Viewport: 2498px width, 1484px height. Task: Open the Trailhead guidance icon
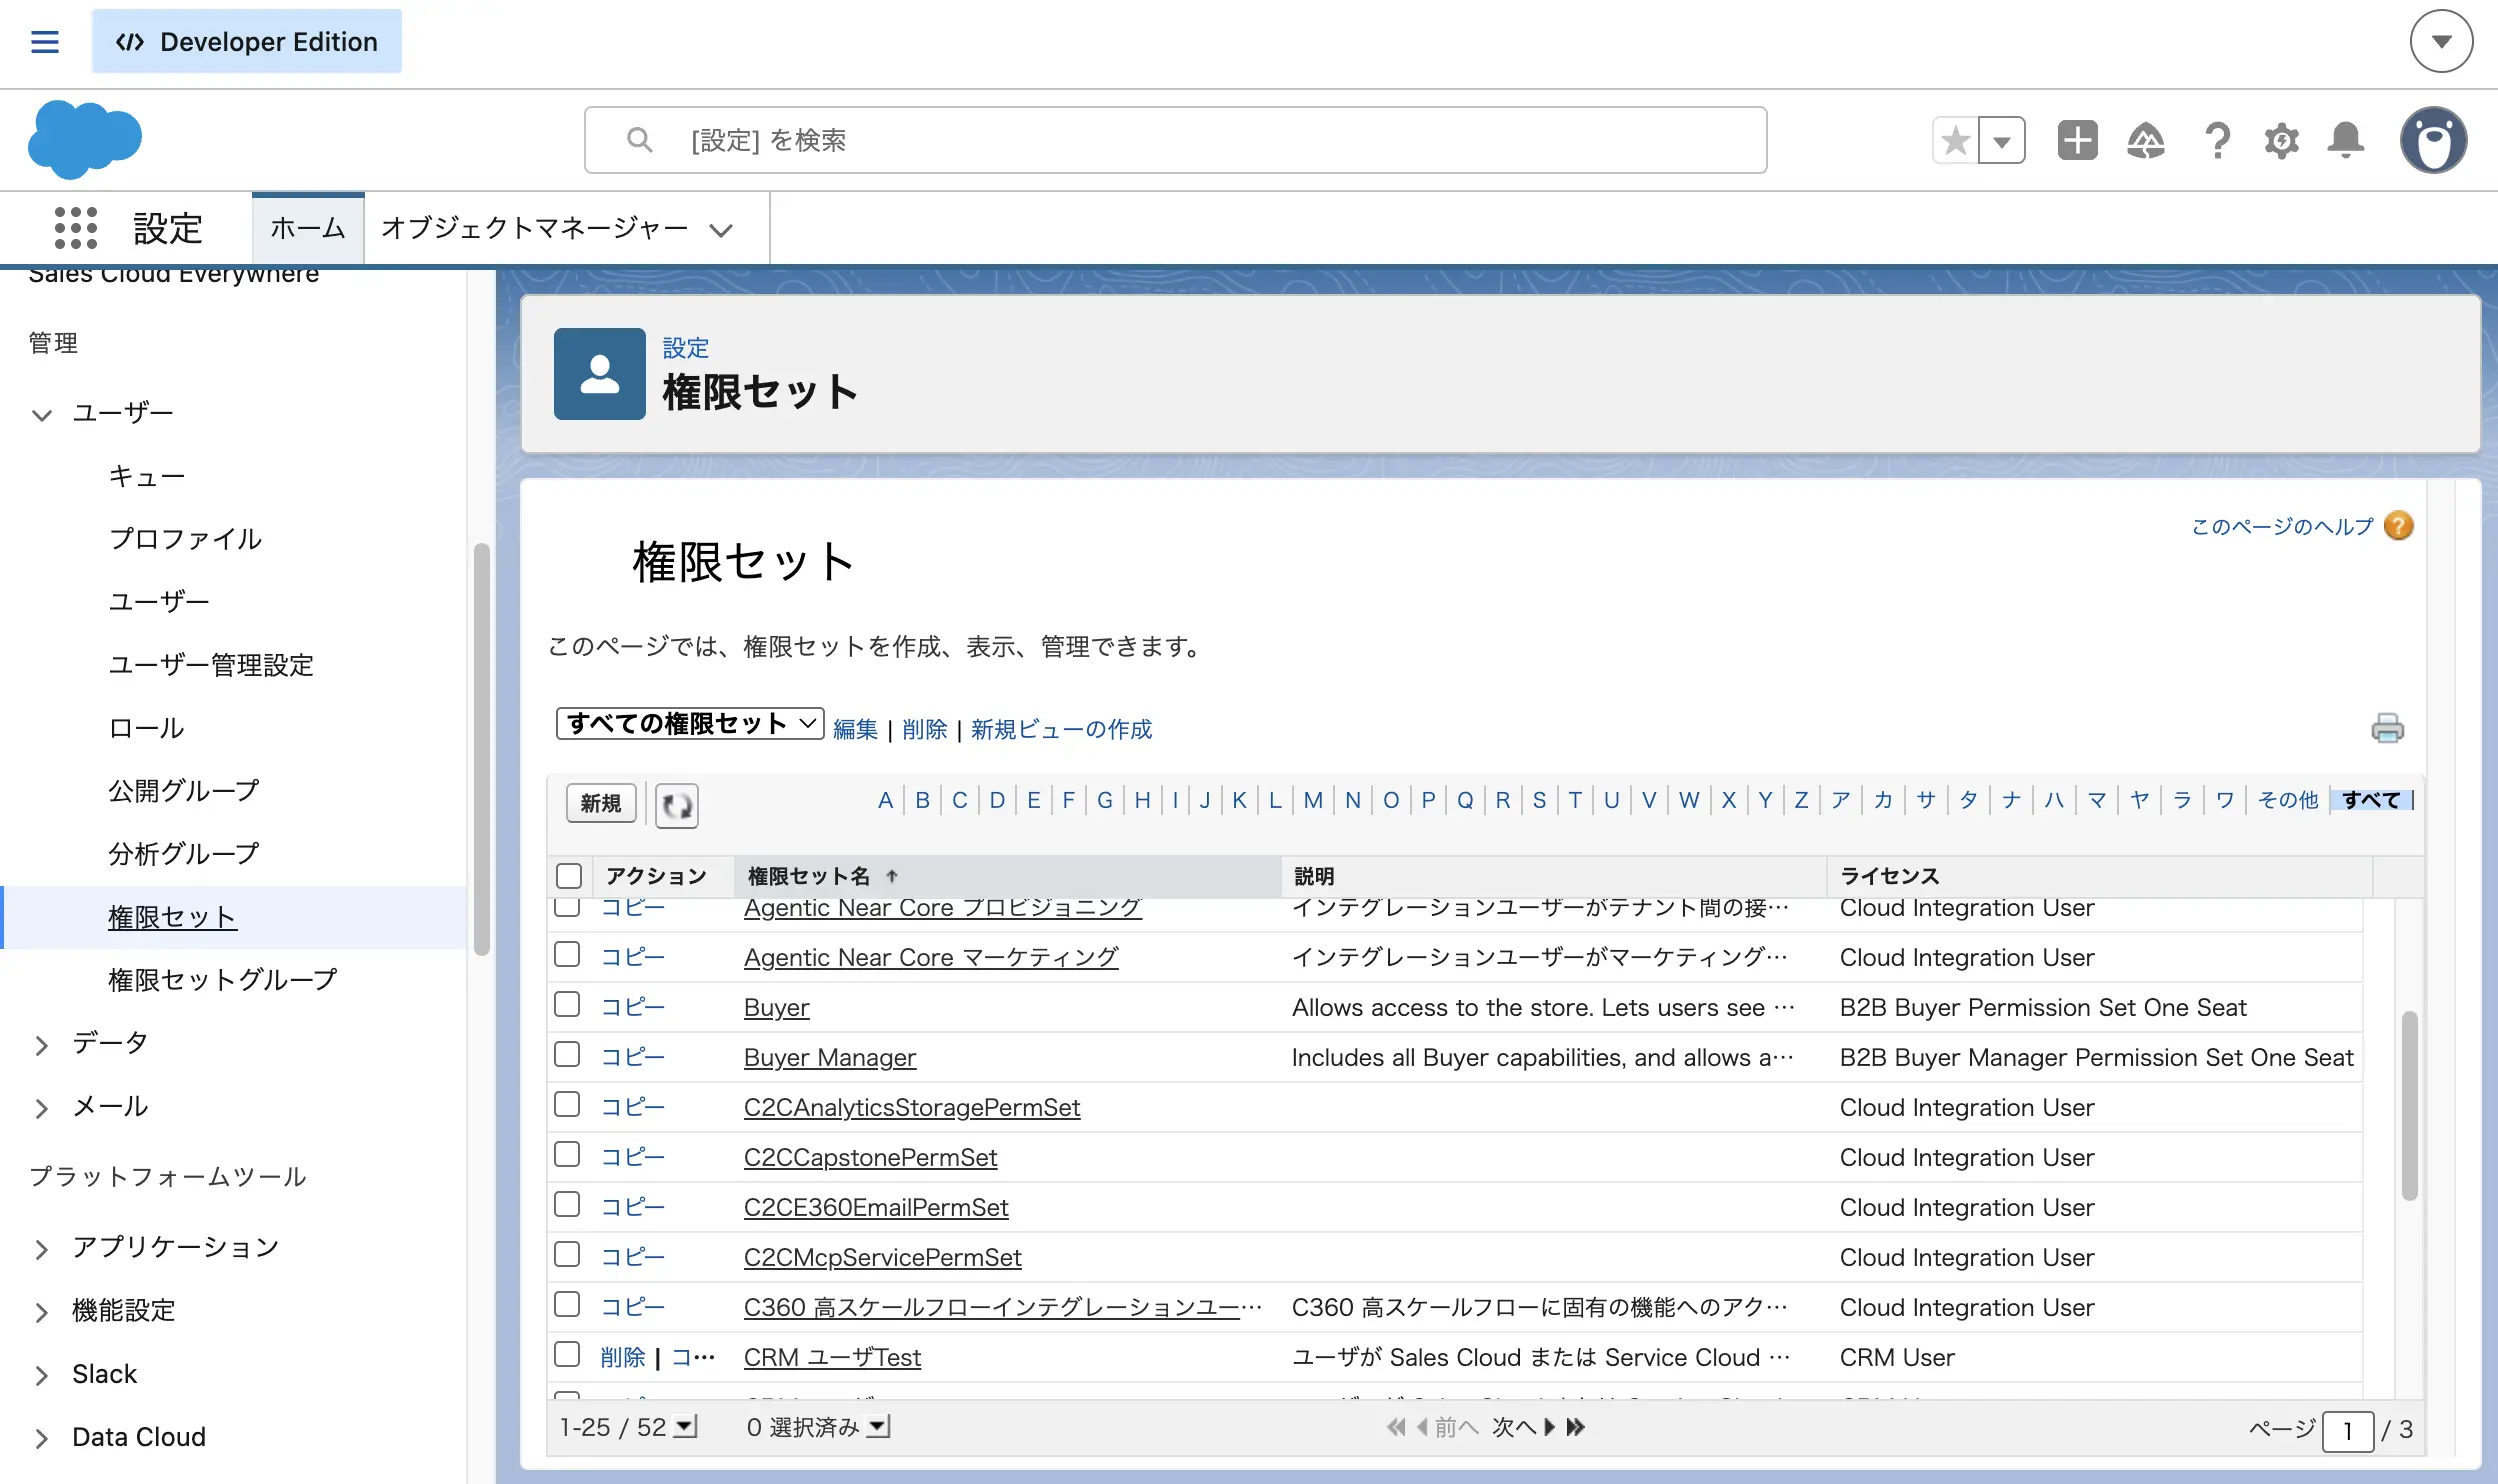pyautogui.click(x=2146, y=140)
